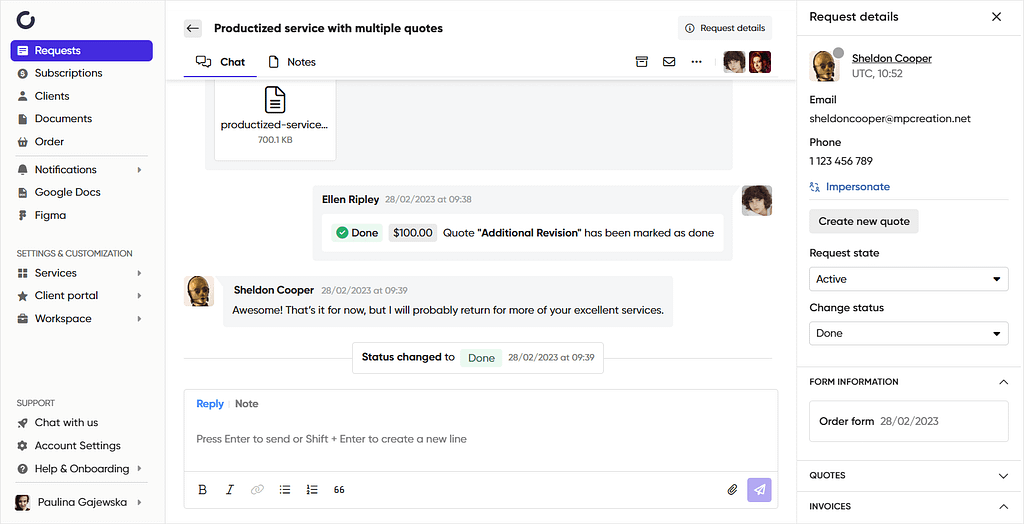Open the three-dots more options menu
The width and height of the screenshot is (1024, 524).
[696, 61]
